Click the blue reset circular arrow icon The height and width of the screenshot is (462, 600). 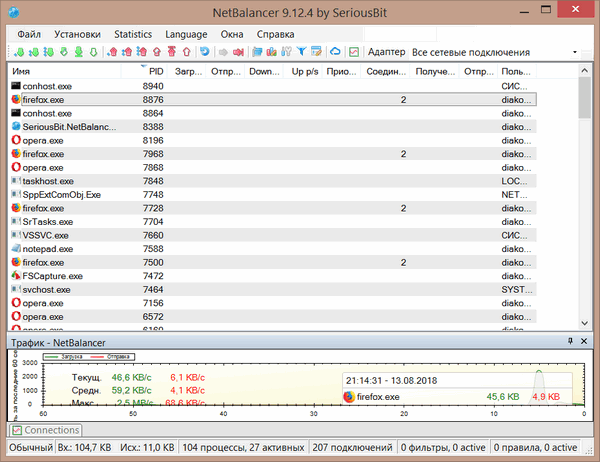(205, 51)
